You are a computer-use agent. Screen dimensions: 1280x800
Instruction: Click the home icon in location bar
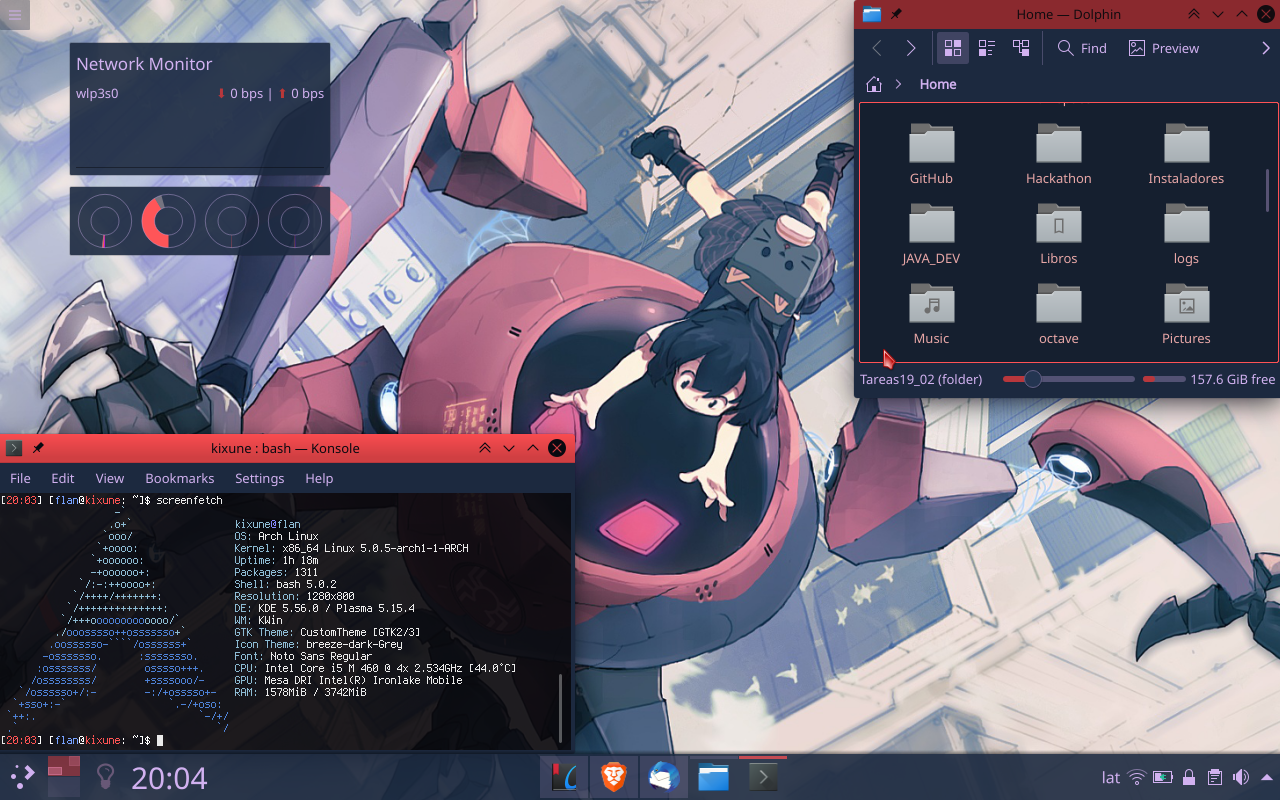(x=873, y=85)
